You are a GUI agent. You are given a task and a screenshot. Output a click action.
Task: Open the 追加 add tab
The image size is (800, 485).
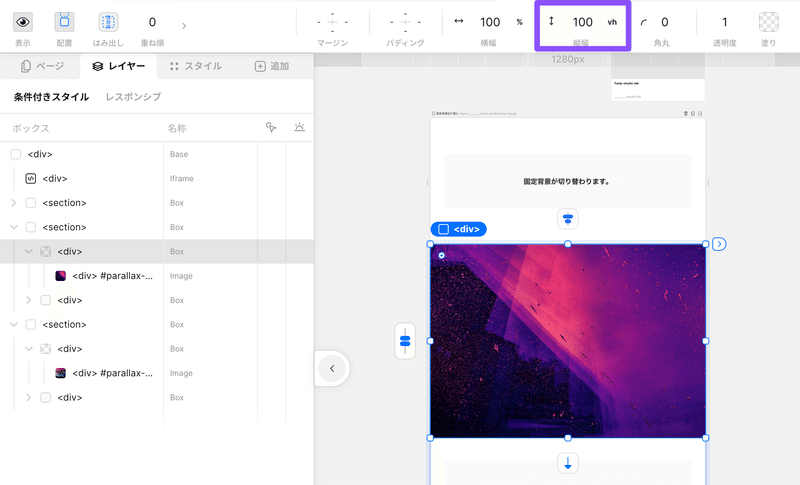272,66
